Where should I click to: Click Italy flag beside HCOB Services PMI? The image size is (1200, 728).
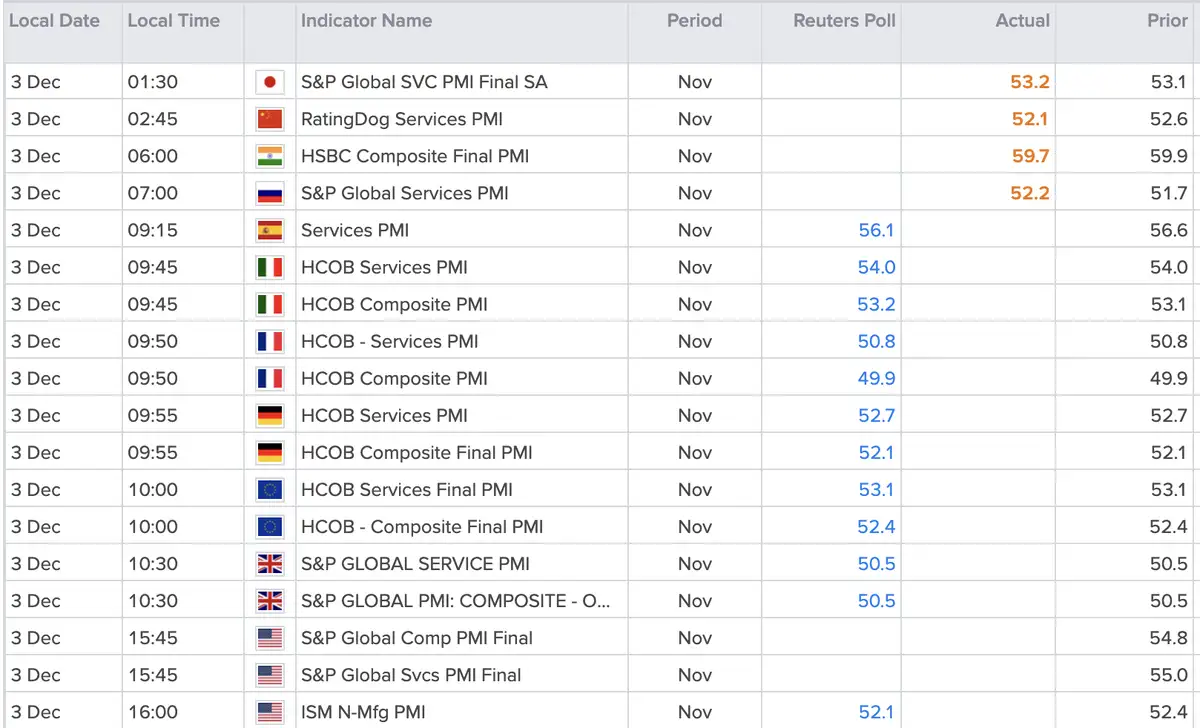(x=270, y=267)
